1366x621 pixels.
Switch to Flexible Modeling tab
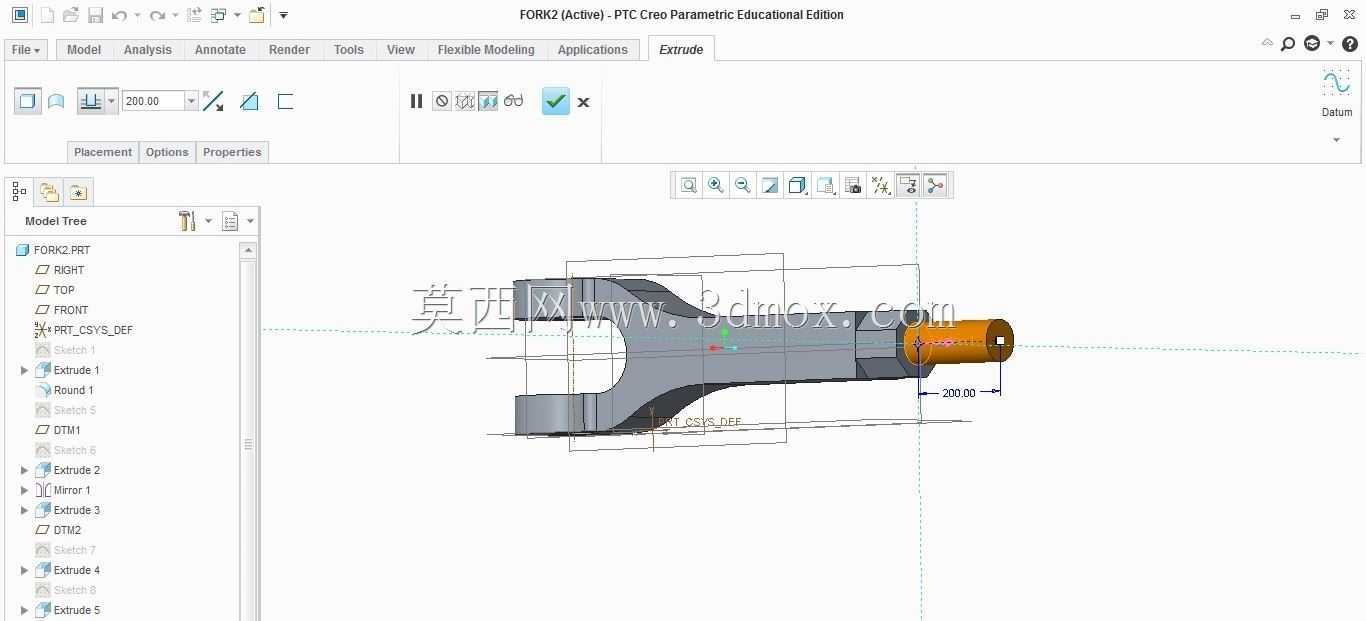[486, 50]
